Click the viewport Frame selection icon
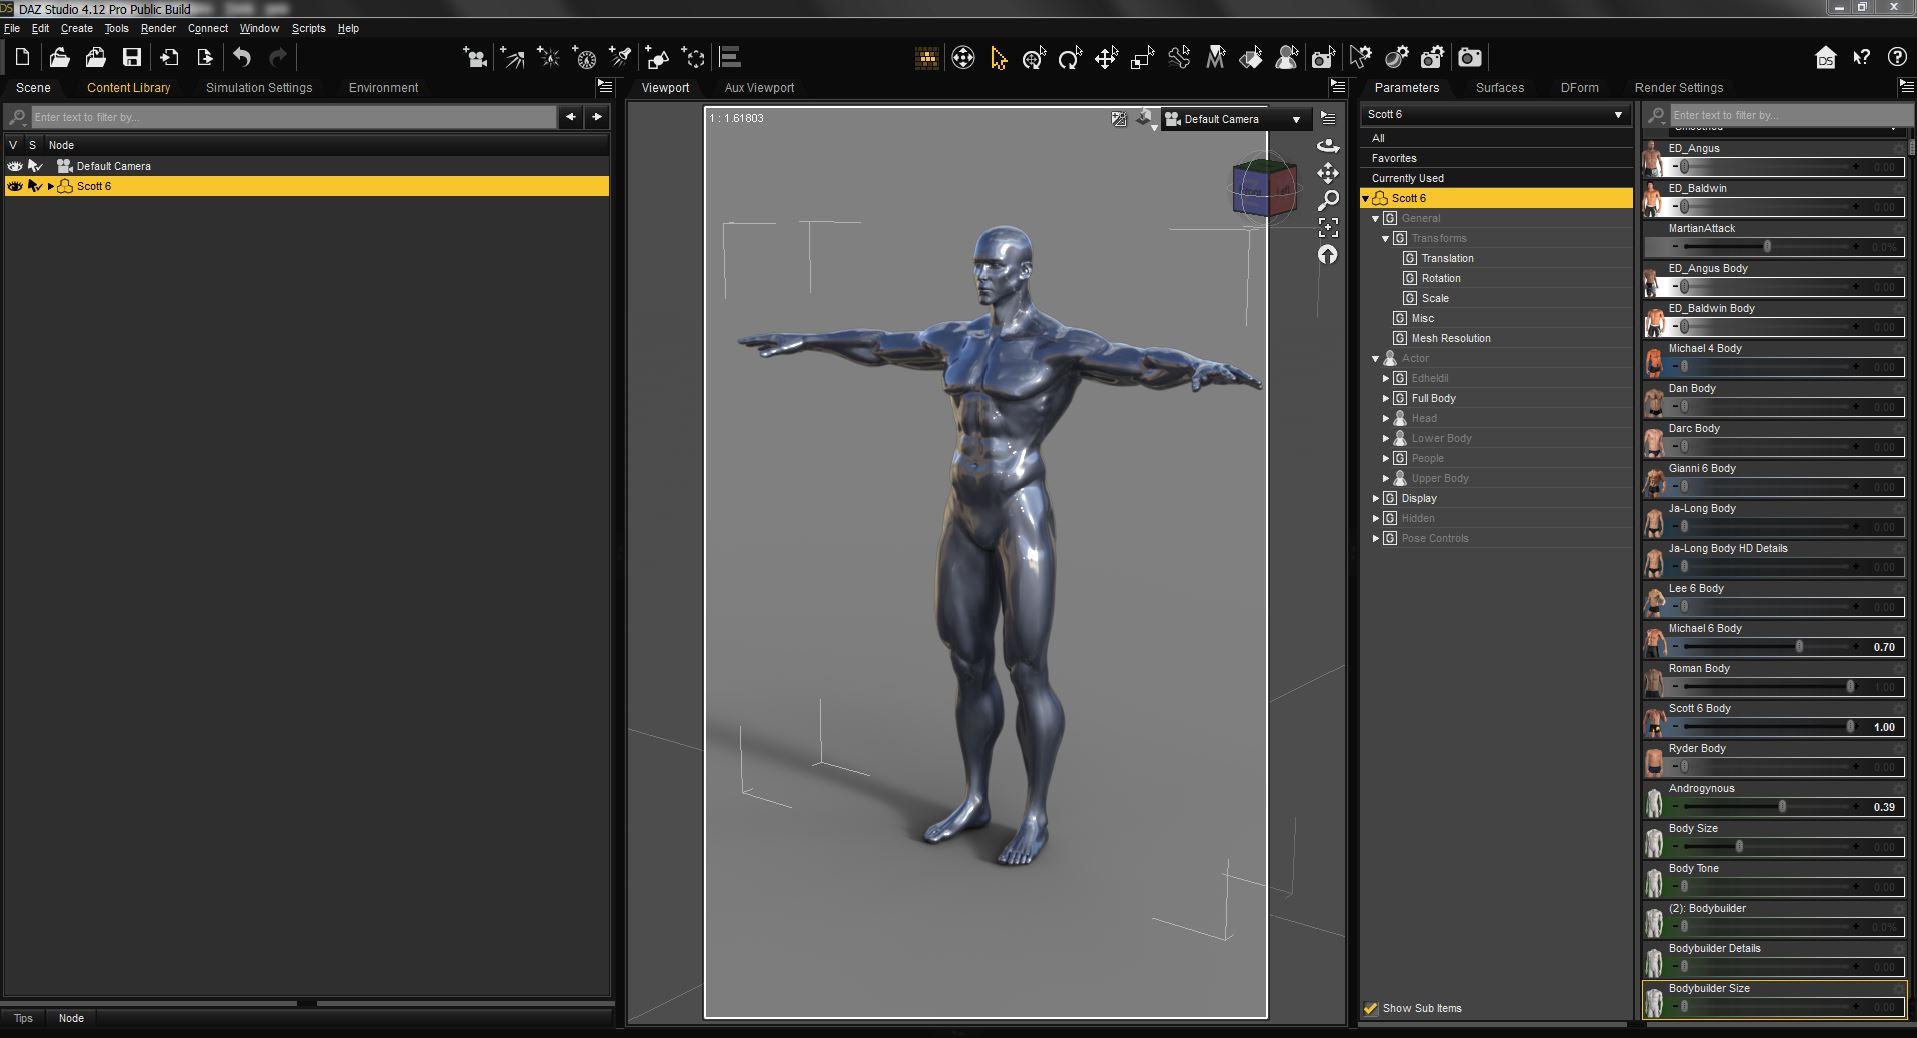The image size is (1917, 1038). coord(1328,227)
